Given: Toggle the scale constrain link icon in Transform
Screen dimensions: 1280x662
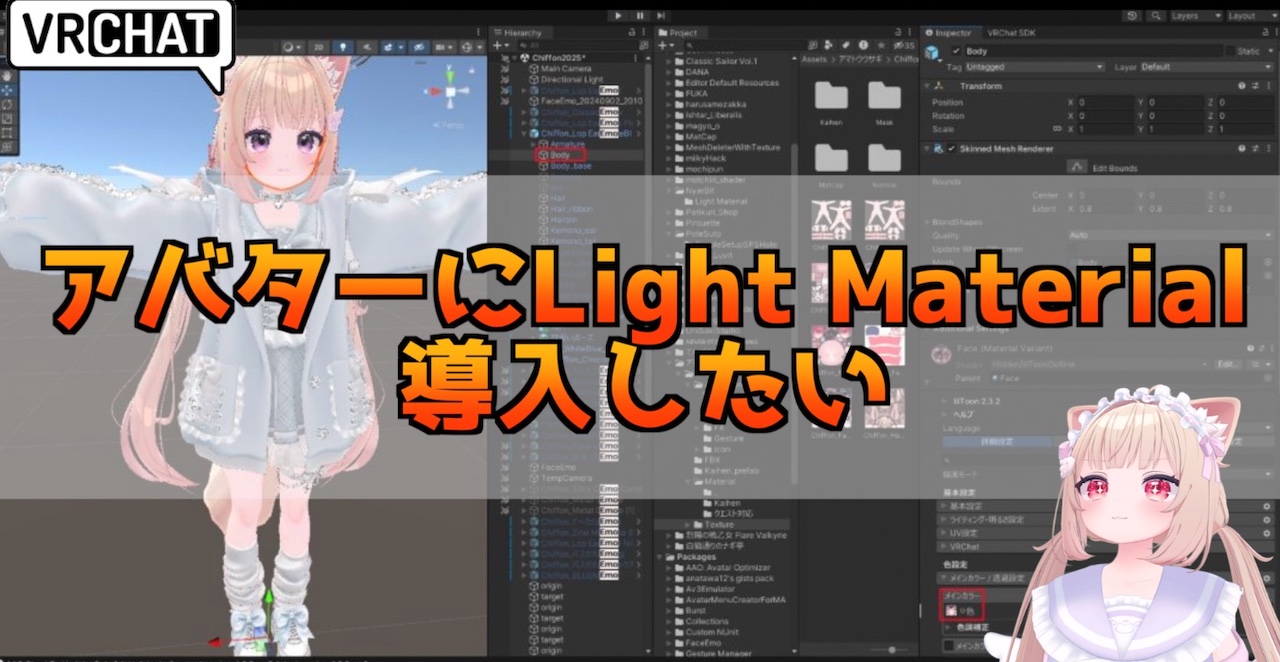Looking at the screenshot, I should point(1058,129).
